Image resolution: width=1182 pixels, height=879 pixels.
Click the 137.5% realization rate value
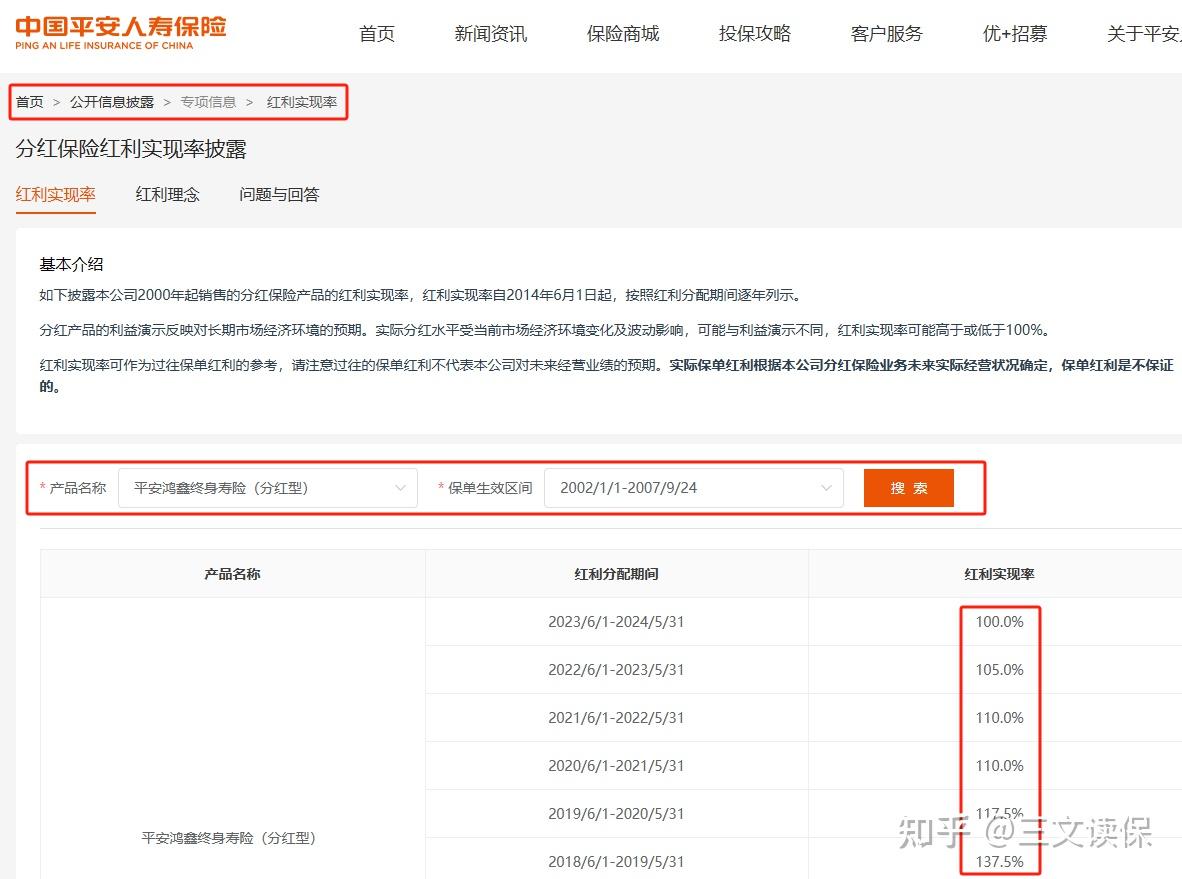[1000, 862]
